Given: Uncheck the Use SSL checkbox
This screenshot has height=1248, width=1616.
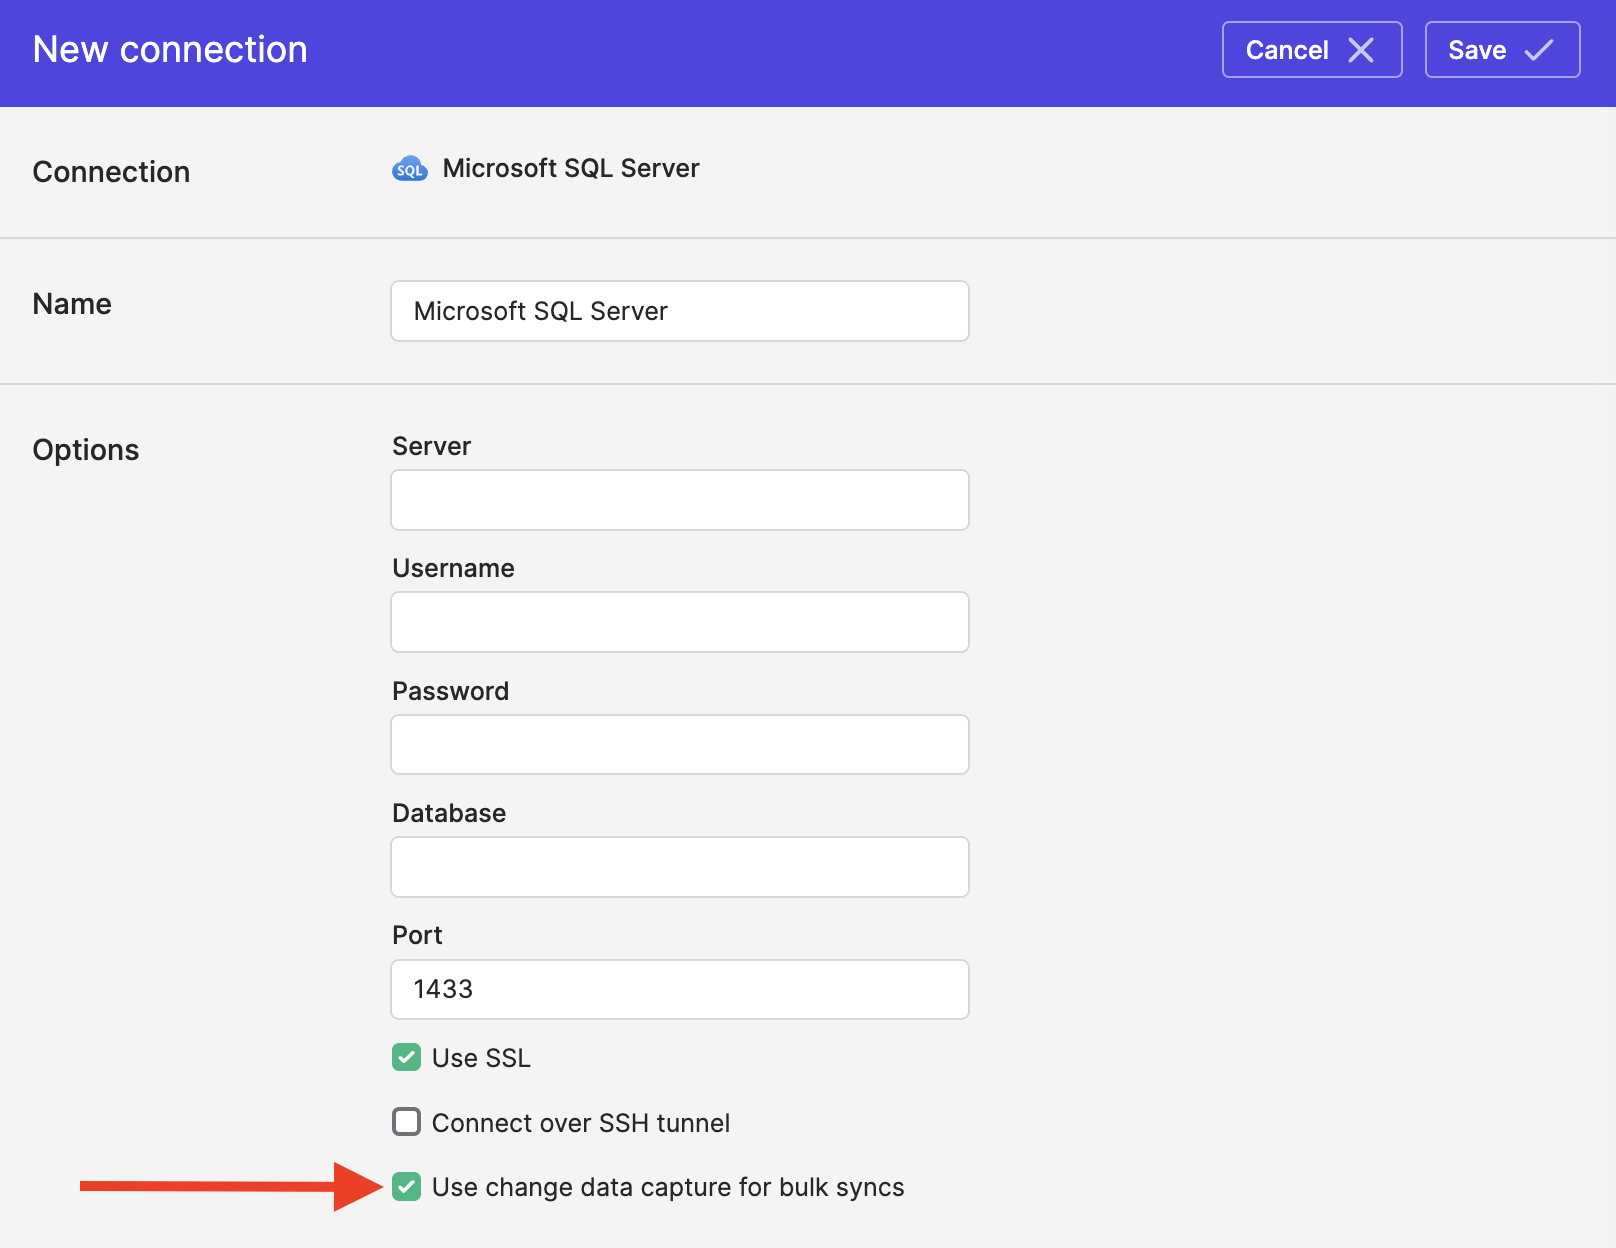Looking at the screenshot, I should point(406,1057).
